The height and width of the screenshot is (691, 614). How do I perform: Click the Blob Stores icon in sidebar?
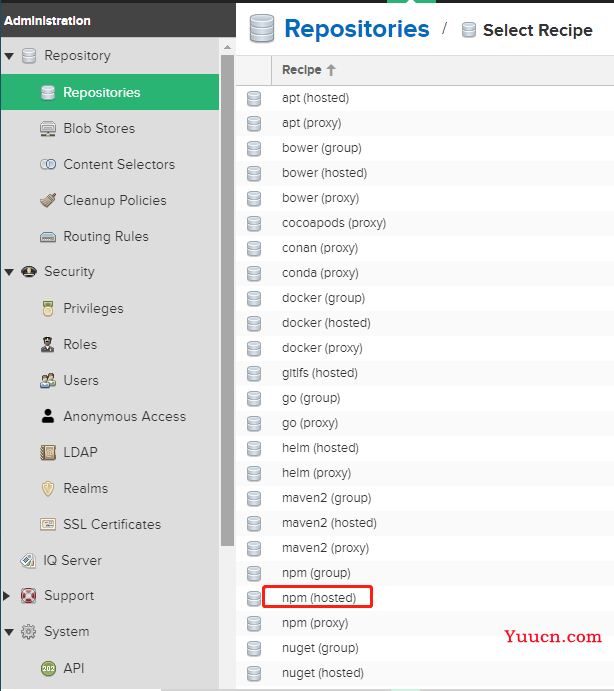tap(48, 129)
